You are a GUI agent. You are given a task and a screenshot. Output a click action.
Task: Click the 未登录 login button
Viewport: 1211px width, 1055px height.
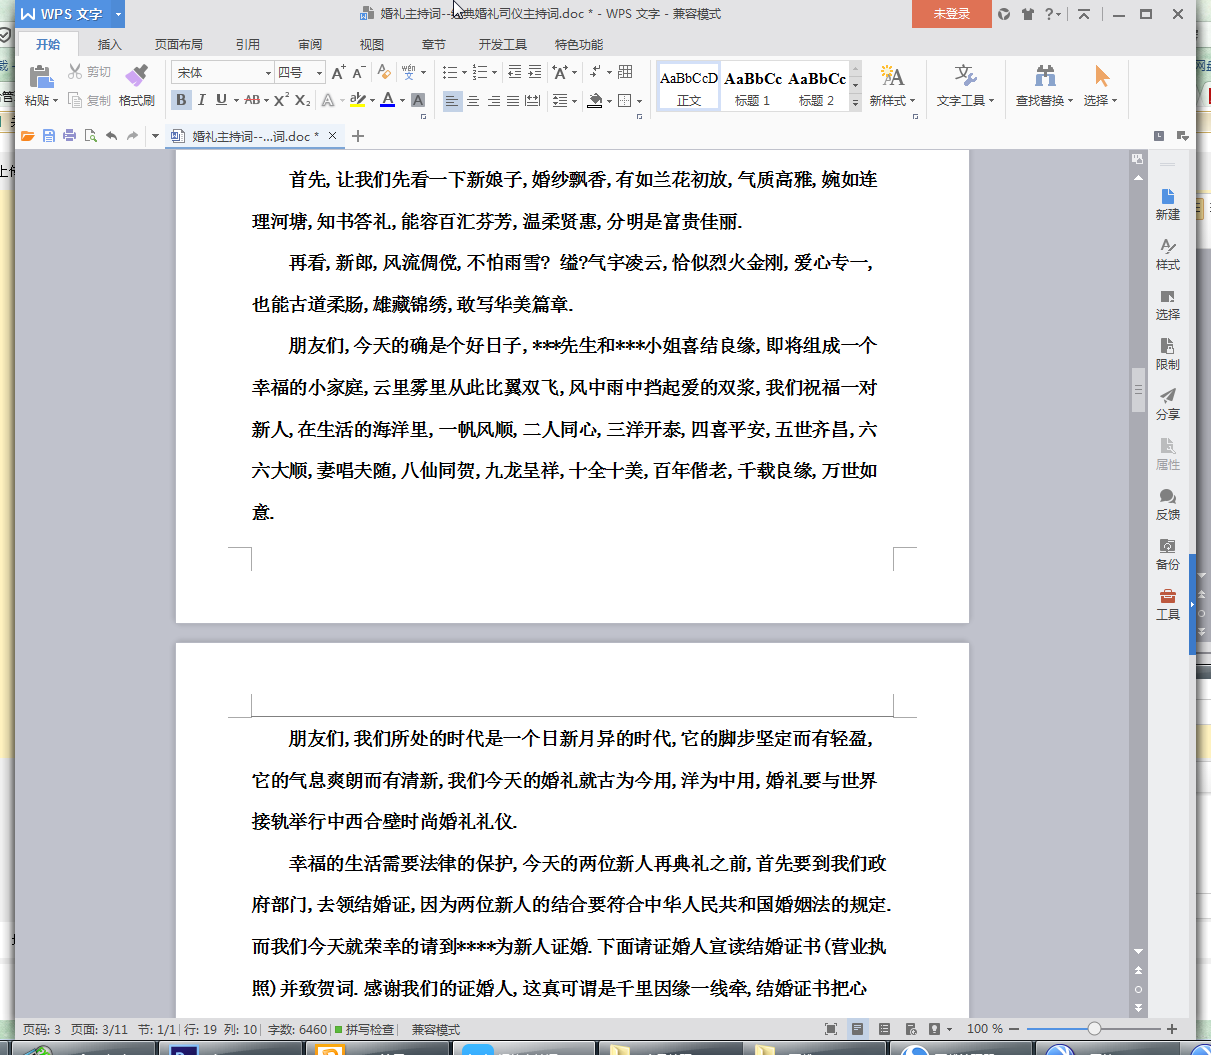tap(952, 14)
